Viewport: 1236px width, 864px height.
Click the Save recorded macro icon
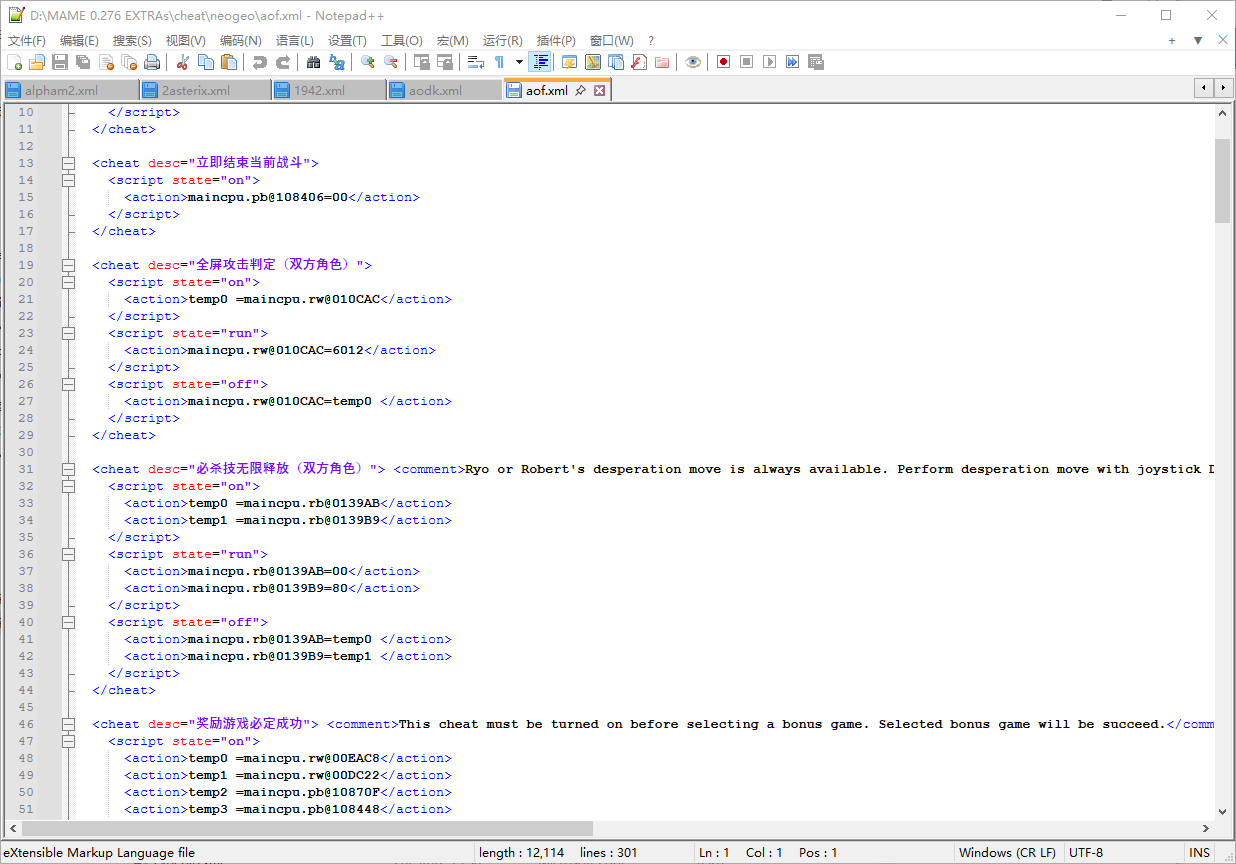point(815,62)
